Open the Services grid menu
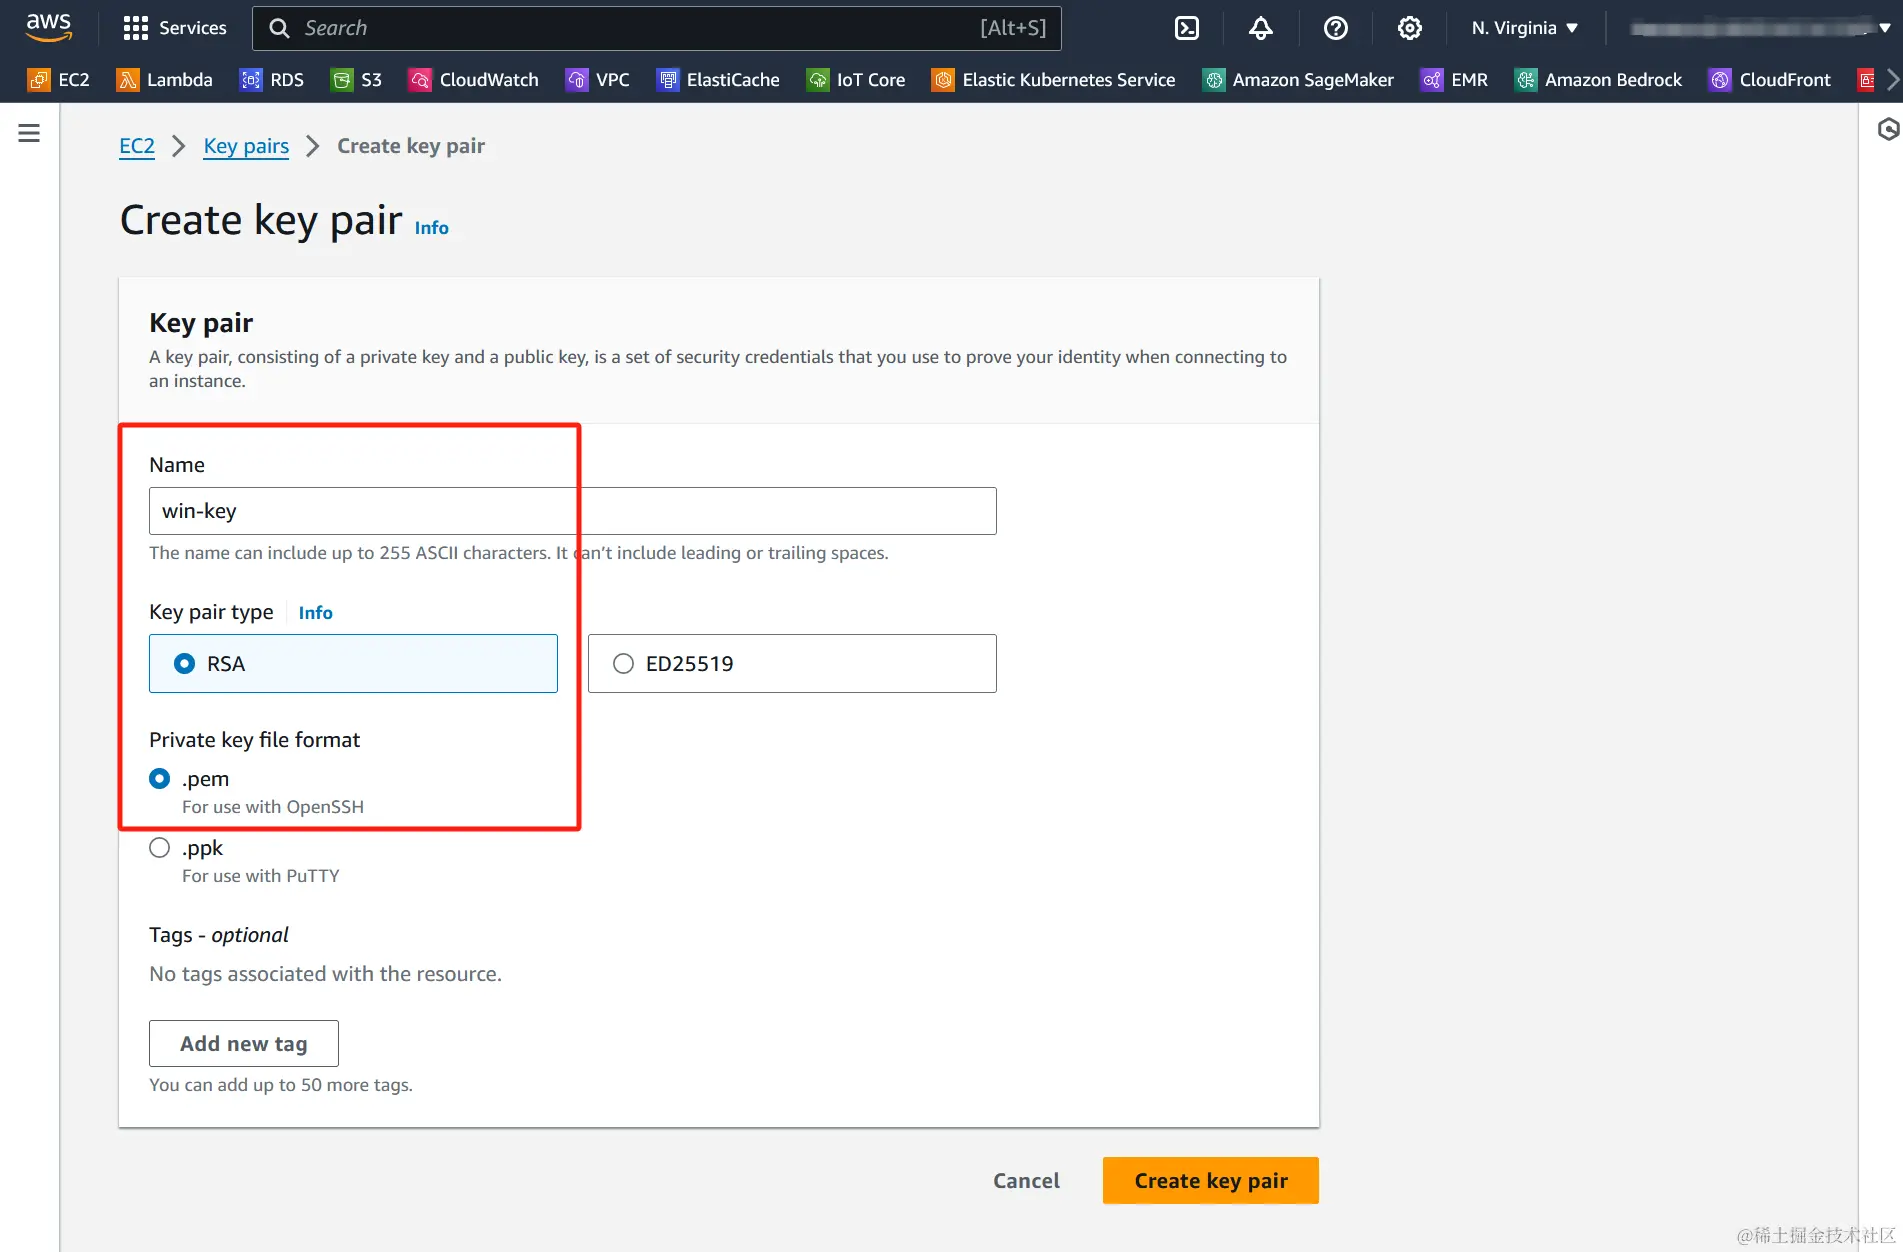The image size is (1903, 1252). pyautogui.click(x=175, y=28)
